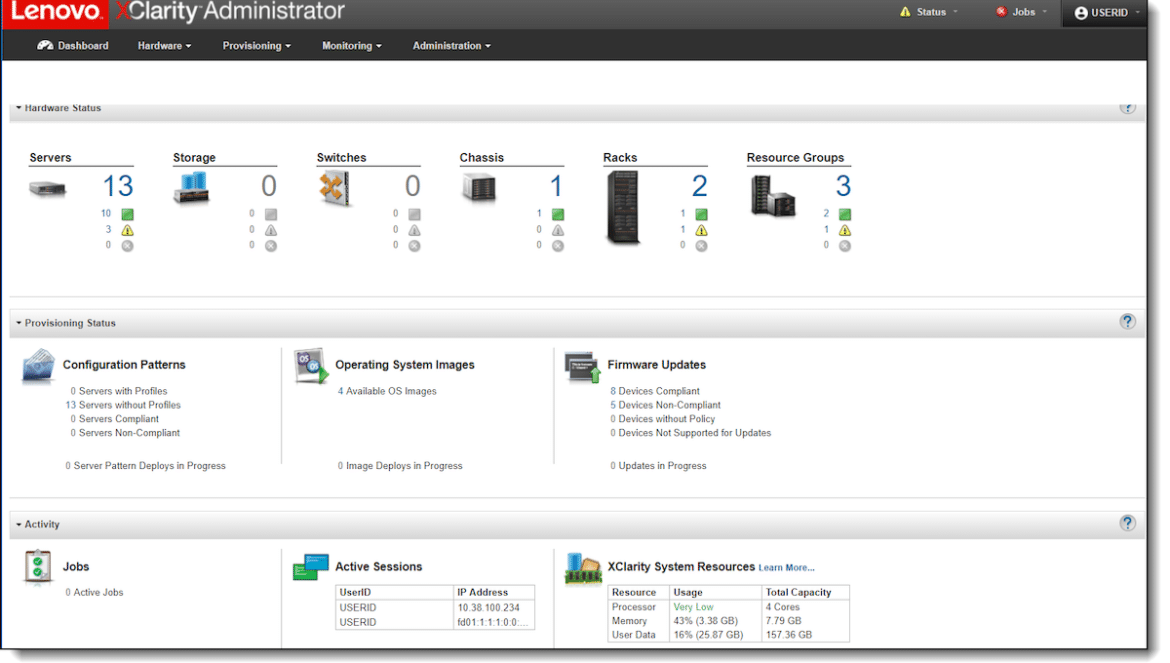The width and height of the screenshot is (1170, 663).
Task: Open the Chassis total count 1
Action: pos(556,186)
